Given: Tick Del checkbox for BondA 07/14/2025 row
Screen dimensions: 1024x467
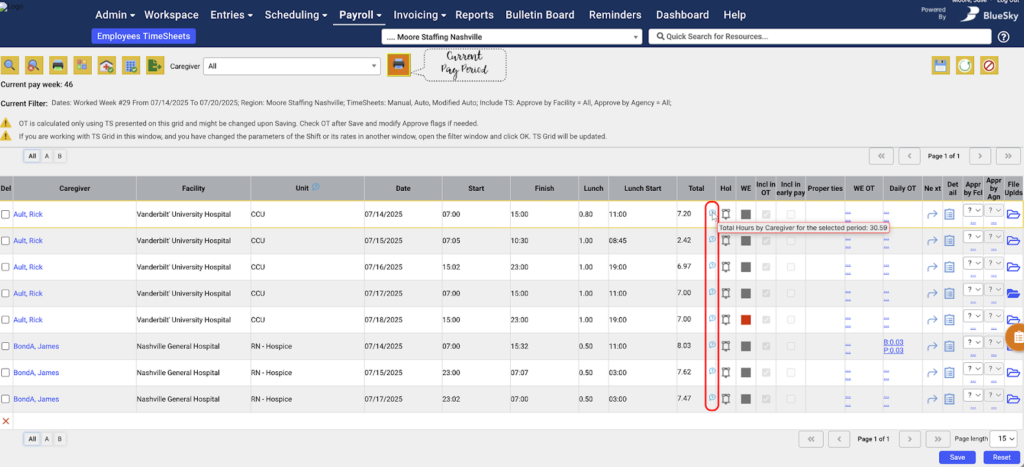Looking at the screenshot, I should [x=7, y=346].
